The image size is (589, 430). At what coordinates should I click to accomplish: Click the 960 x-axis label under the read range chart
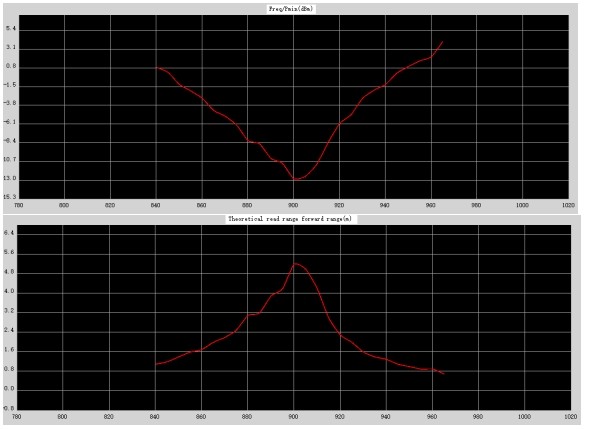(x=432, y=416)
